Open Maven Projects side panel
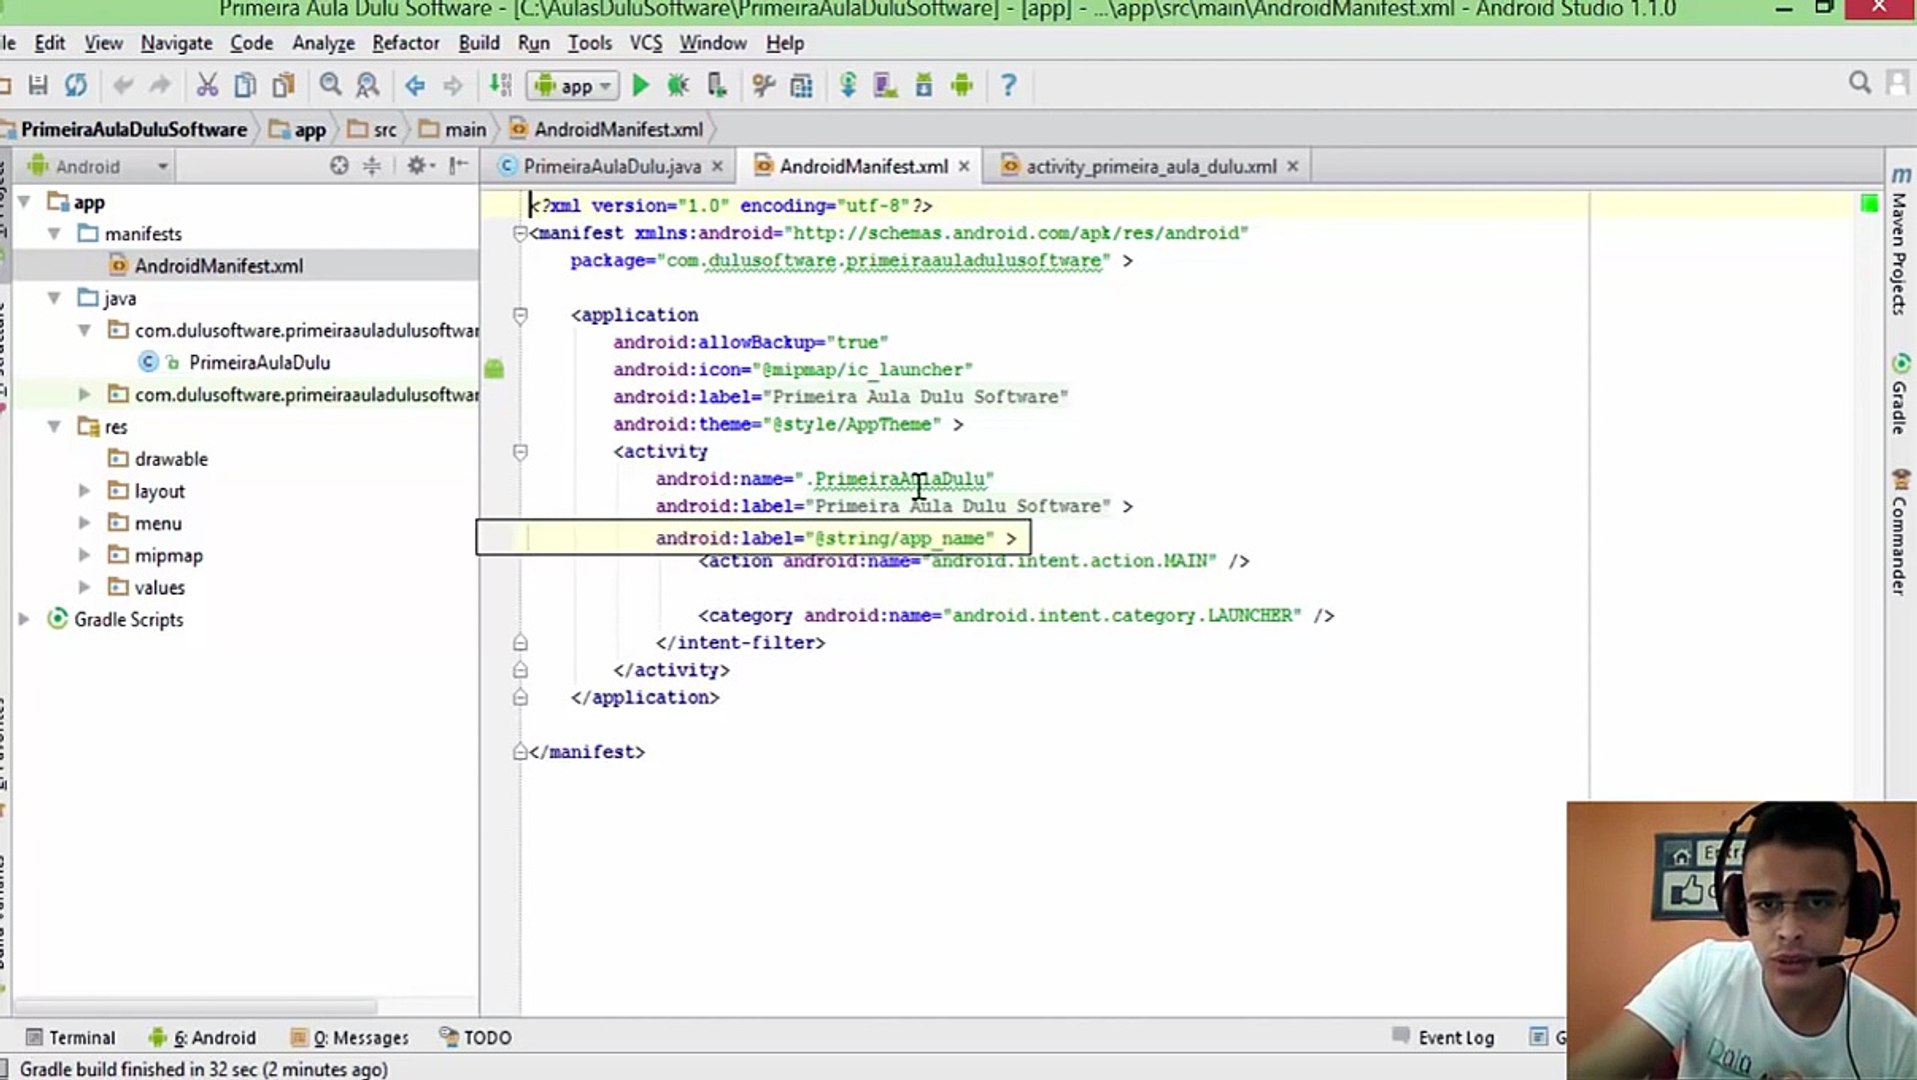This screenshot has height=1080, width=1917. point(1900,242)
